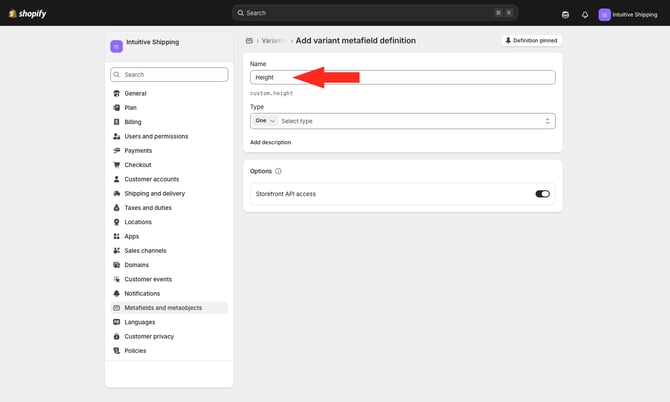This screenshot has height=402, width=670.
Task: Click the Taxes and duties icon
Action: pyautogui.click(x=116, y=208)
